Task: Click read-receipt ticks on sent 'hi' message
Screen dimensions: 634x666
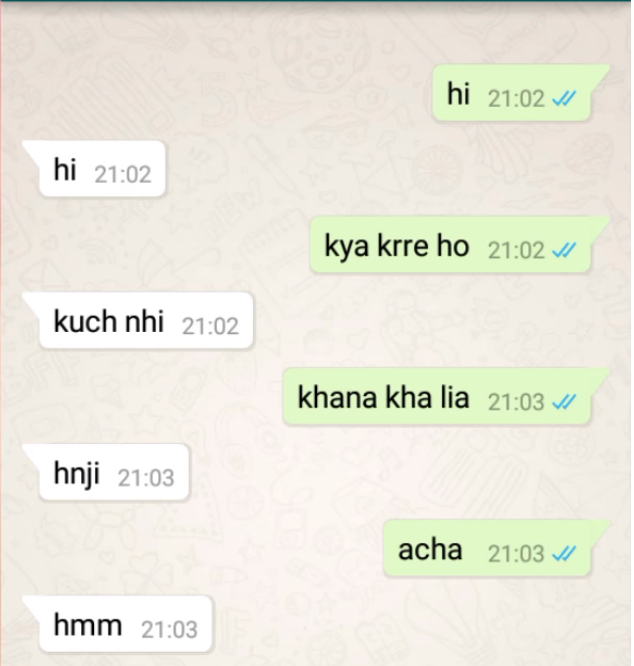Action: pos(564,99)
